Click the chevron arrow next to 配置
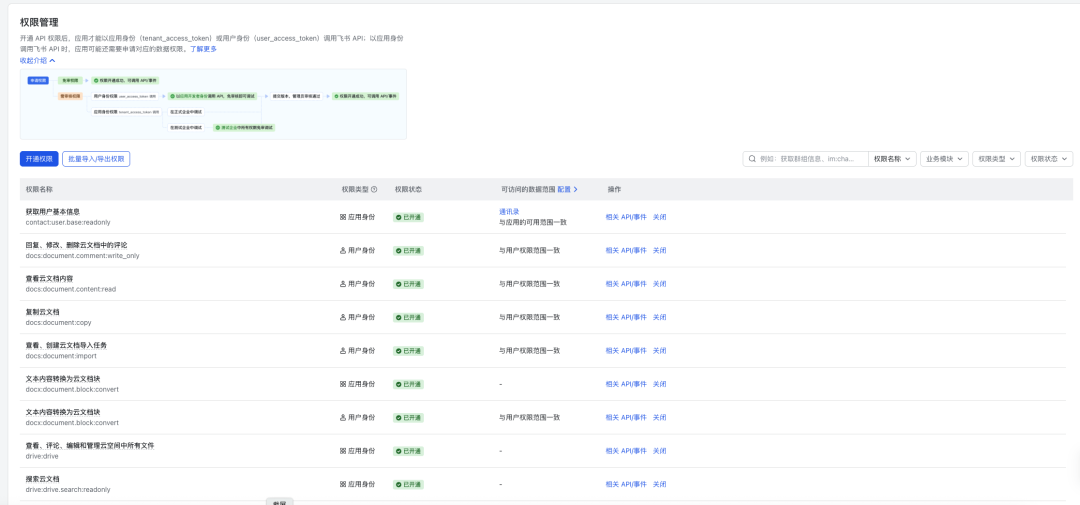The width and height of the screenshot is (1080, 505). pyautogui.click(x=575, y=189)
